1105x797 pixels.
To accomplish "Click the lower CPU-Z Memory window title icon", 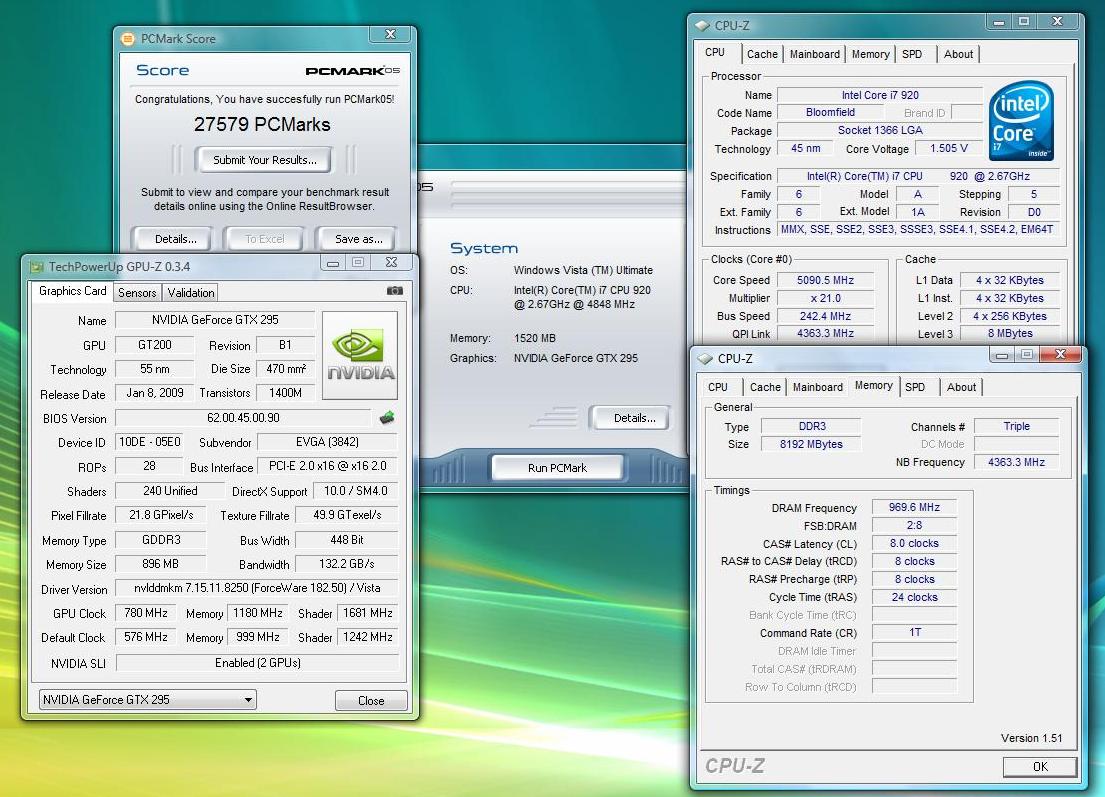I will pyautogui.click(x=705, y=359).
